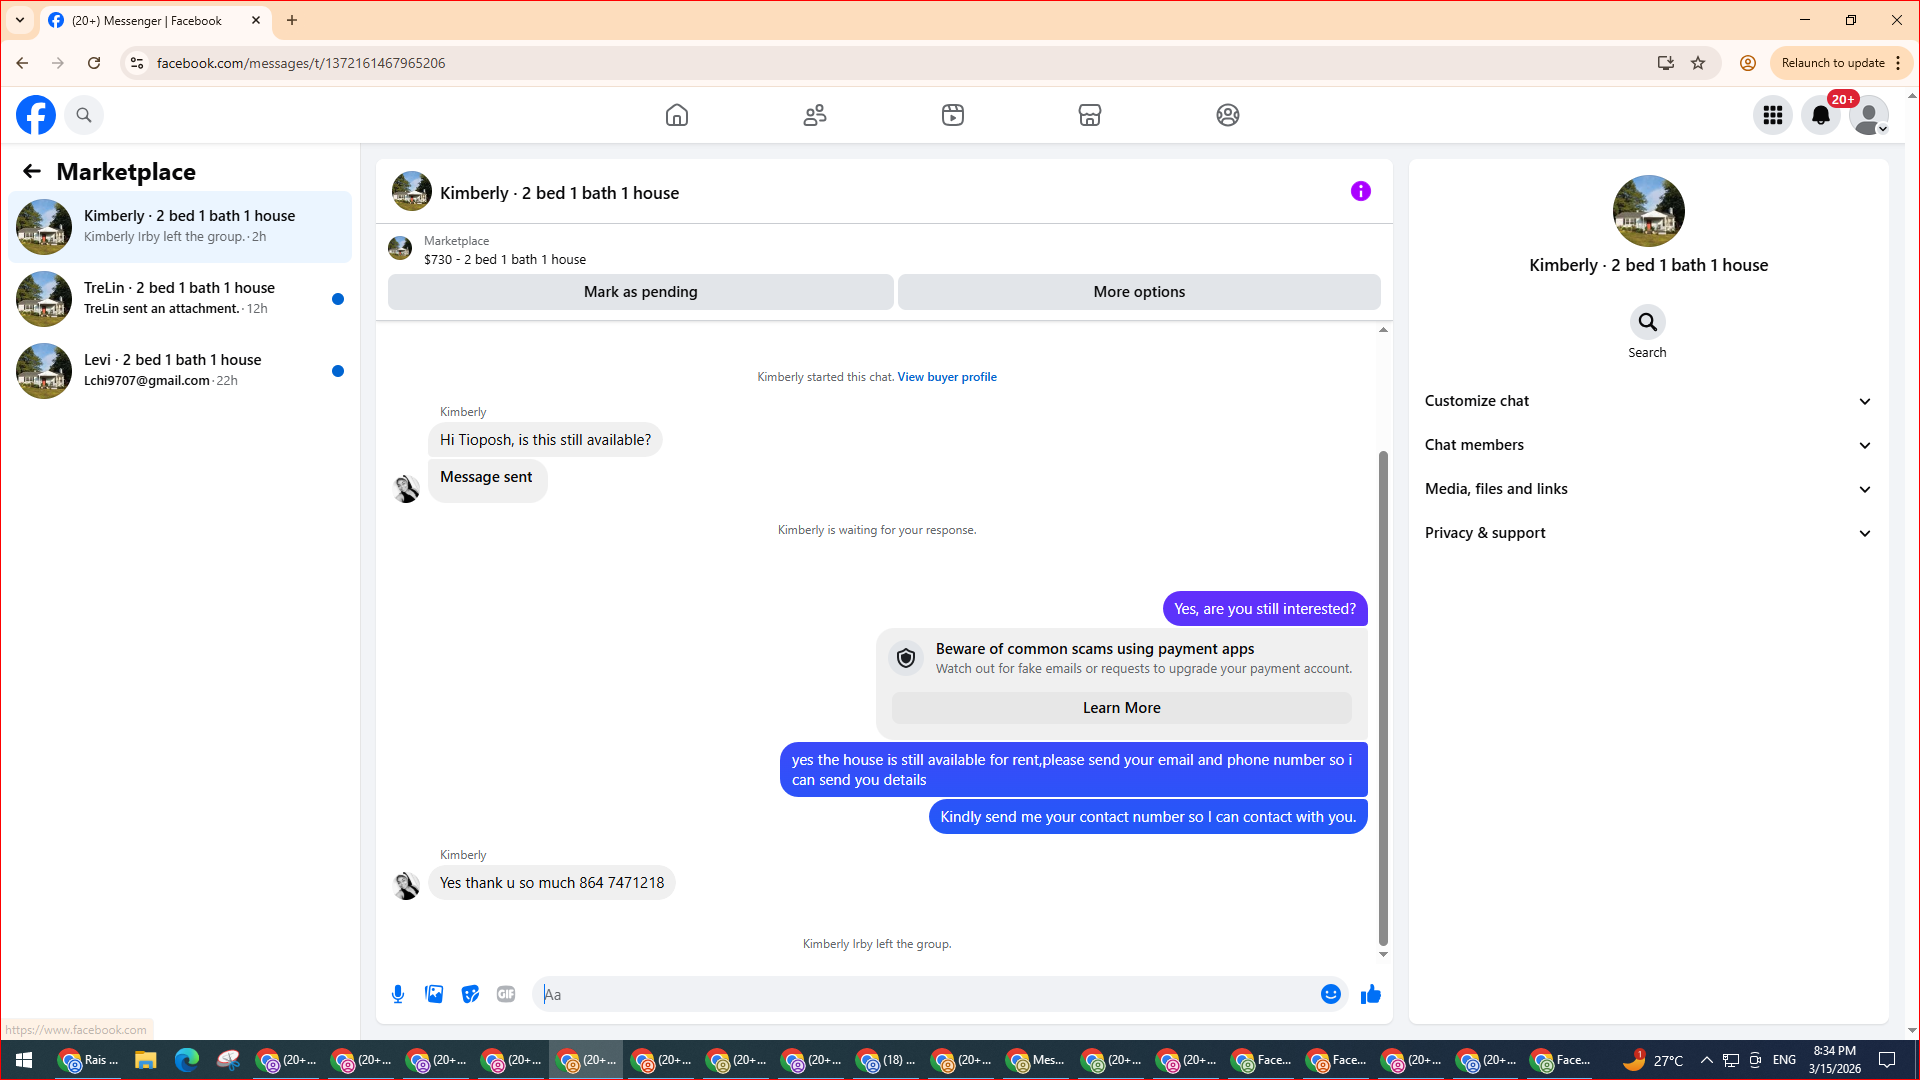The height and width of the screenshot is (1080, 1920).
Task: Install app icon in address bar
Action: coord(1666,63)
